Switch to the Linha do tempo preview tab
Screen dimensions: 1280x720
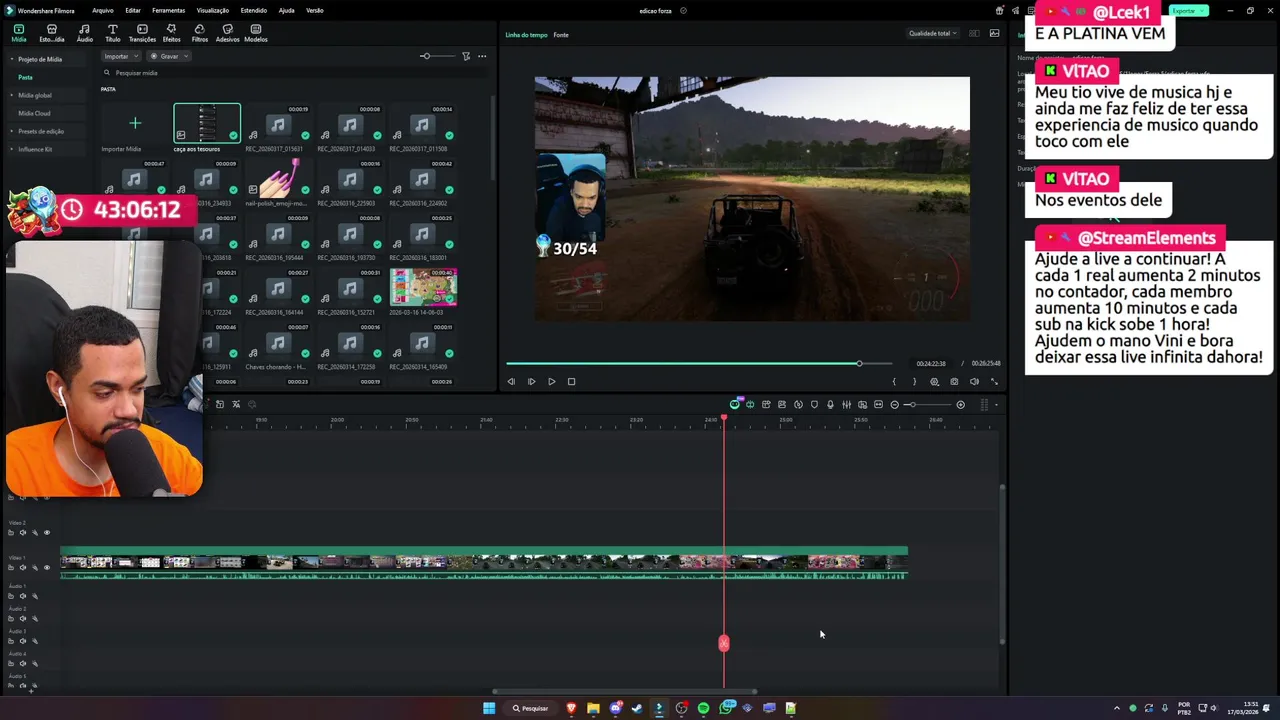click(526, 35)
